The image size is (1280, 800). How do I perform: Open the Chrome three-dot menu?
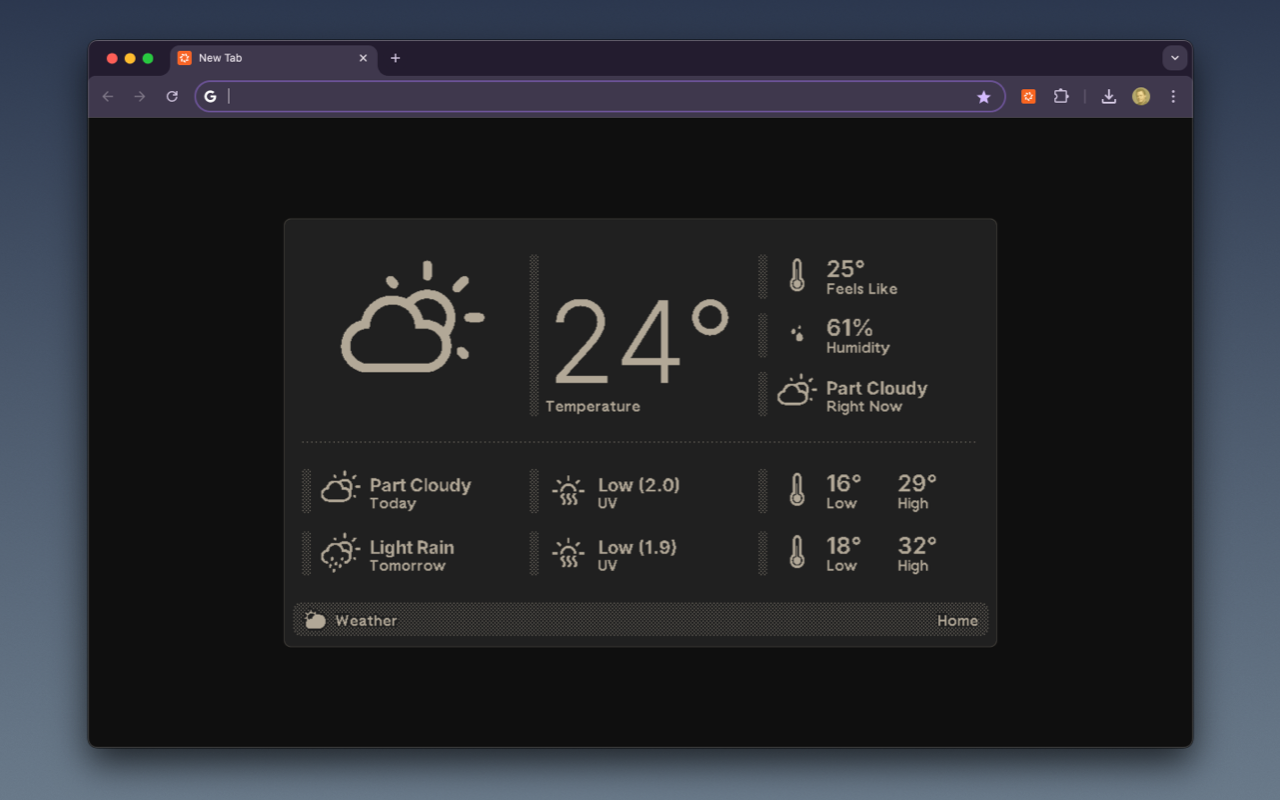(1173, 96)
